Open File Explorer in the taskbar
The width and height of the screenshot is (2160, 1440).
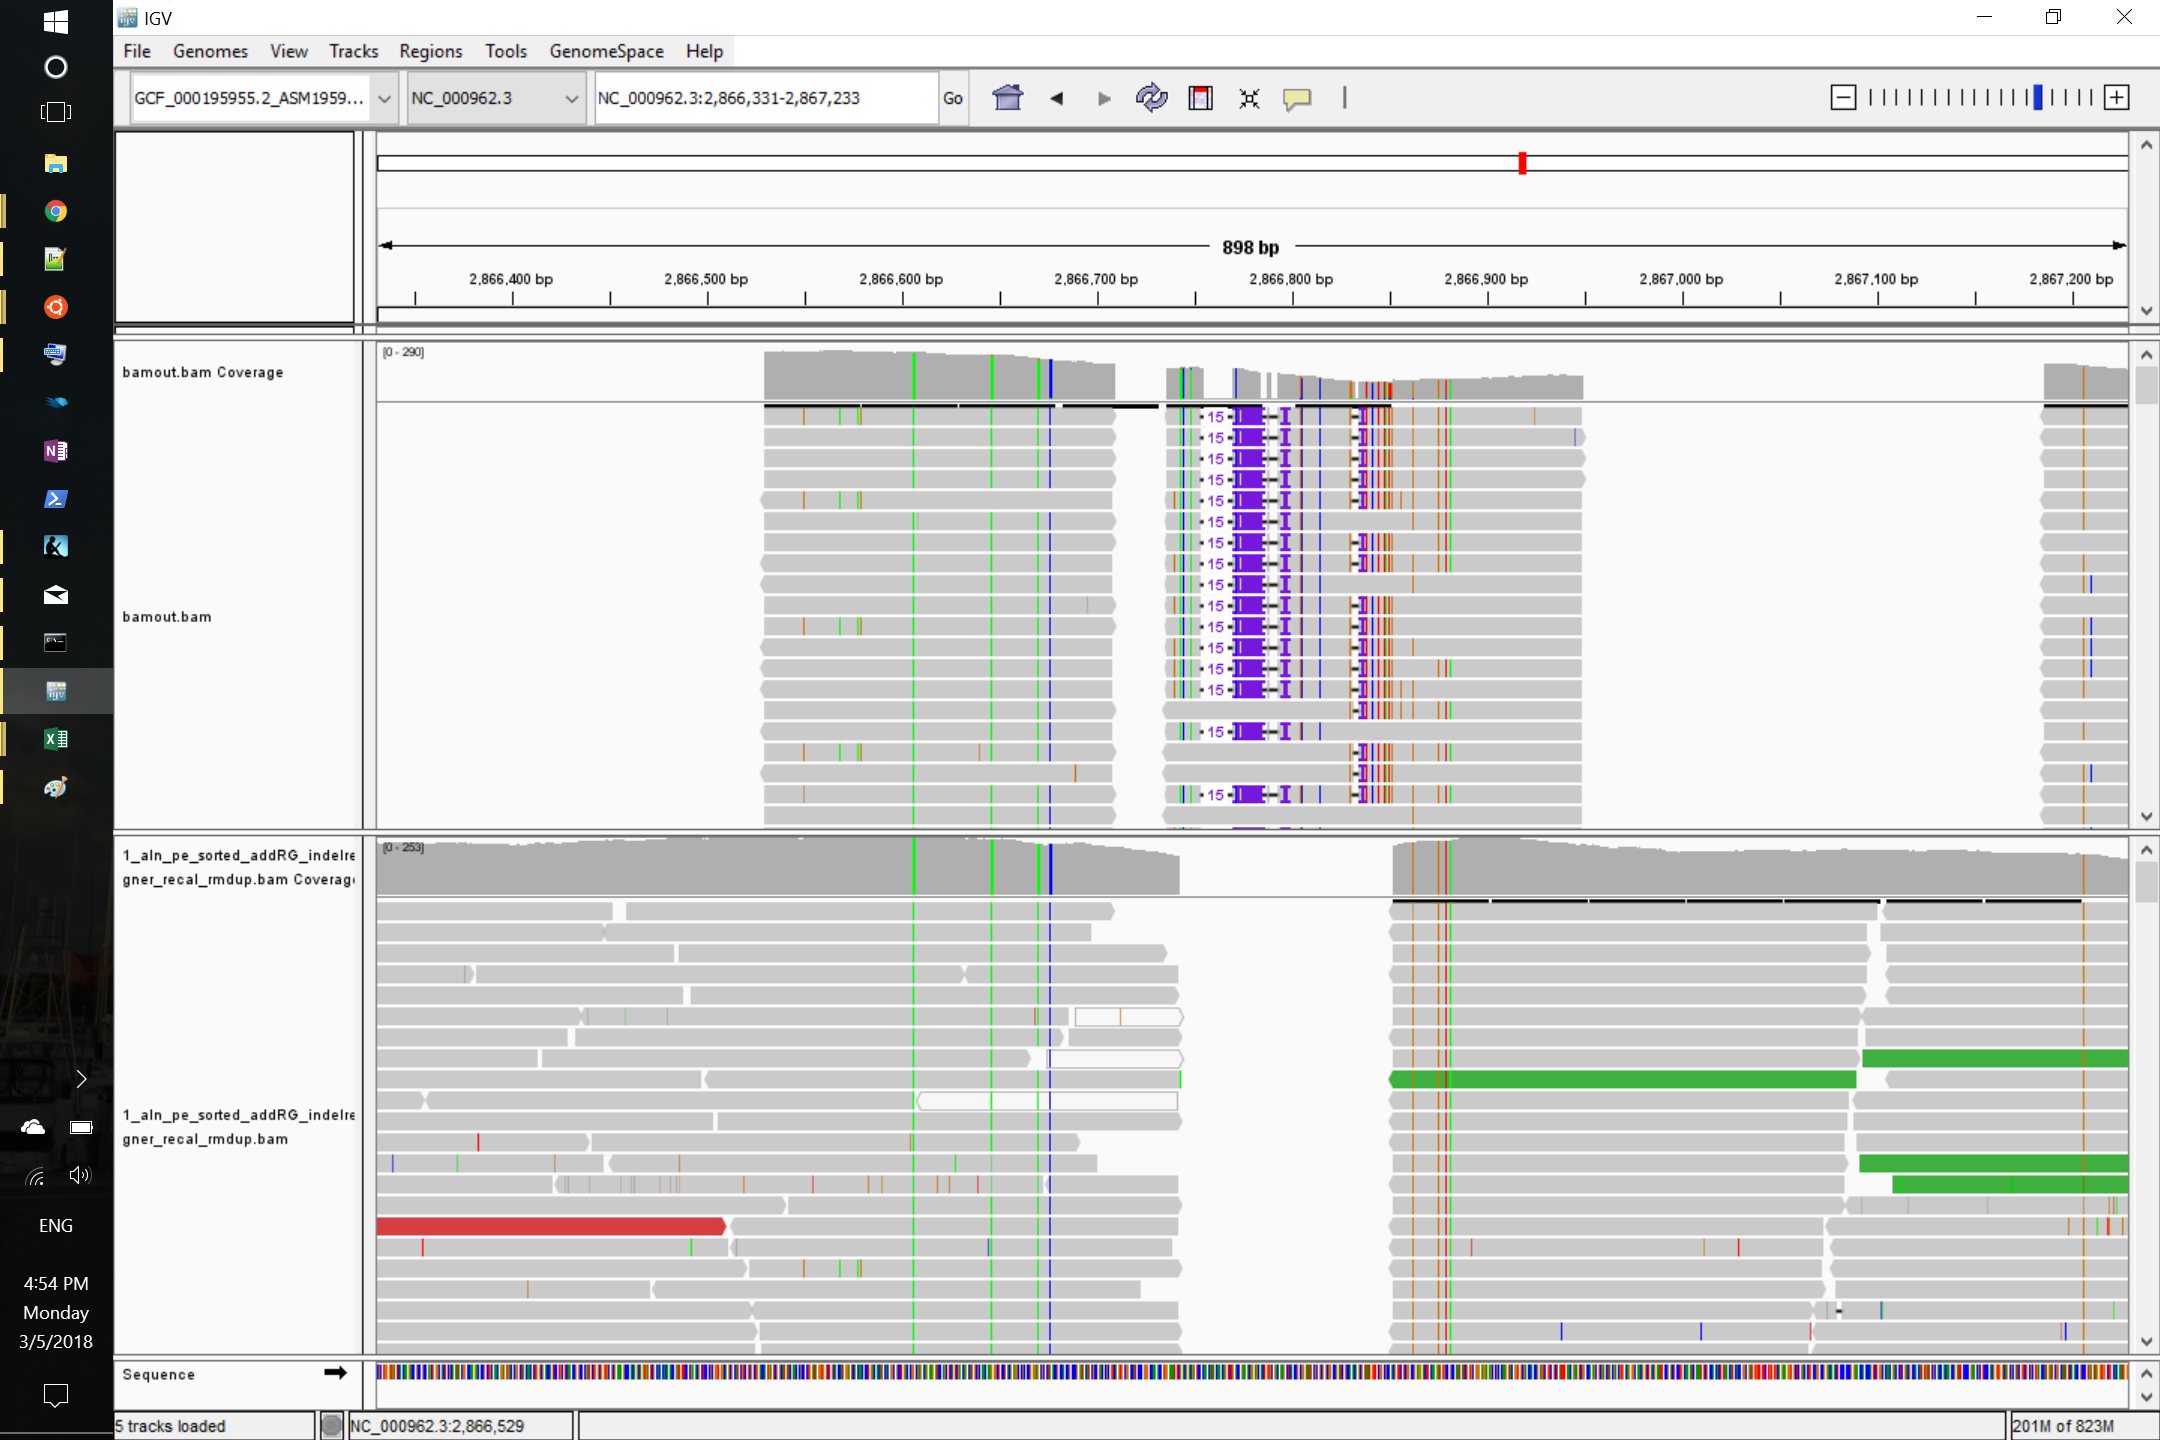click(56, 163)
